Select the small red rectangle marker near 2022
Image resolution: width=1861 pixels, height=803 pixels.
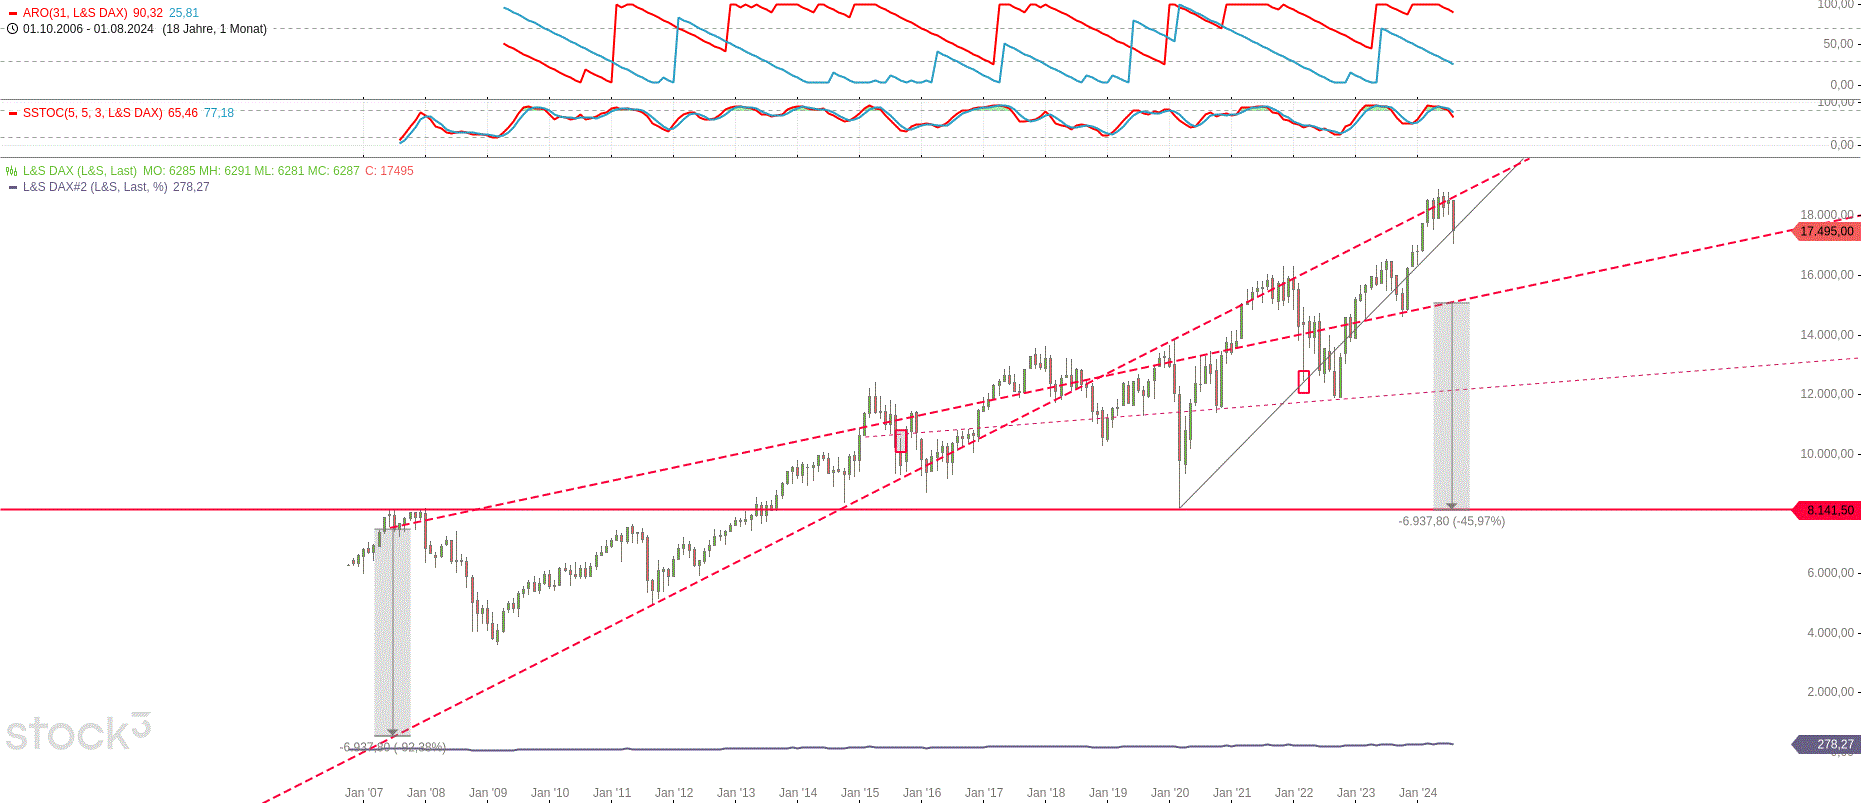[1304, 381]
